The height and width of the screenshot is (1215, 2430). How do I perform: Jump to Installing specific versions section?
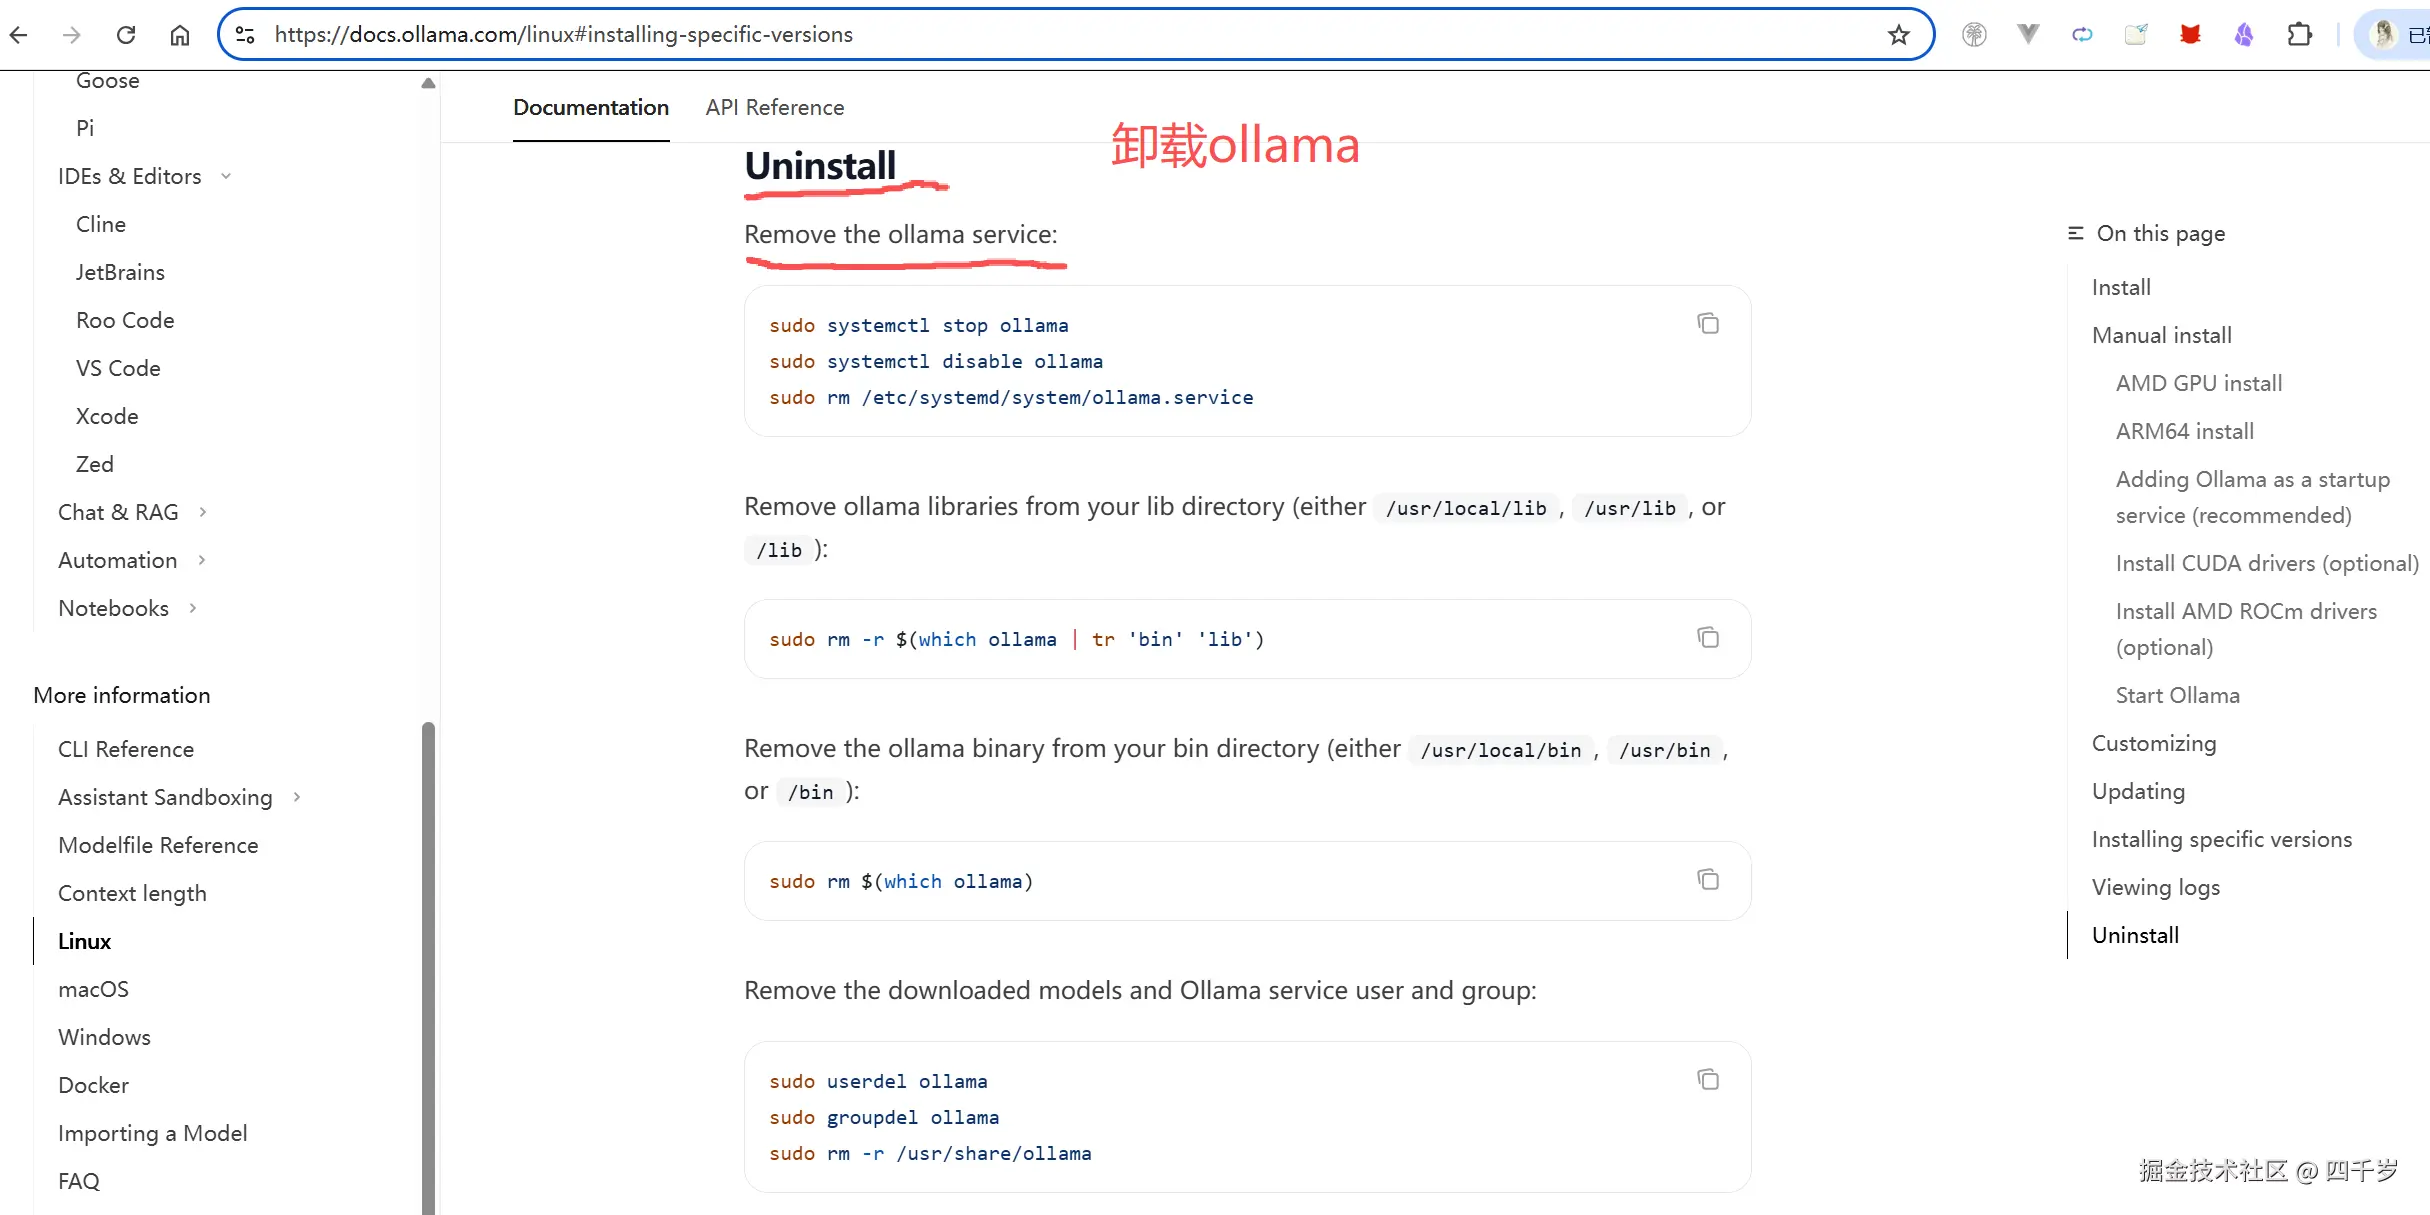click(2221, 839)
